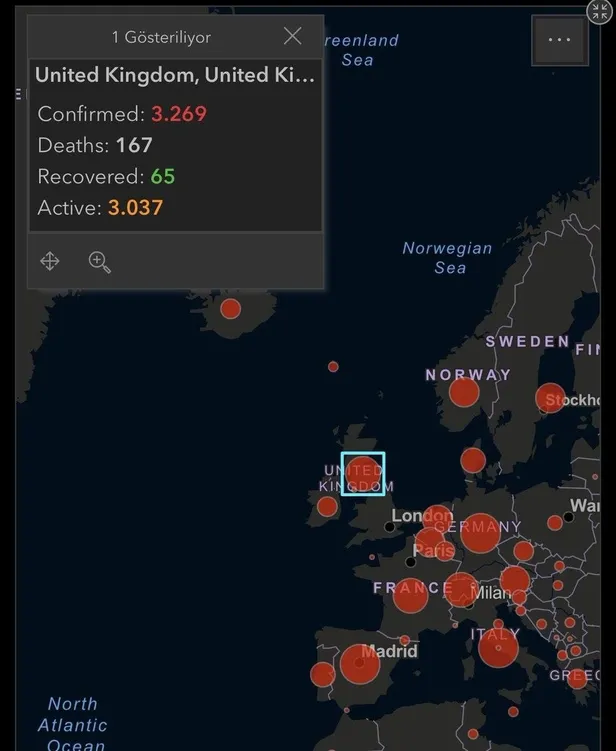Click the pan icon in the popup

(x=50, y=261)
